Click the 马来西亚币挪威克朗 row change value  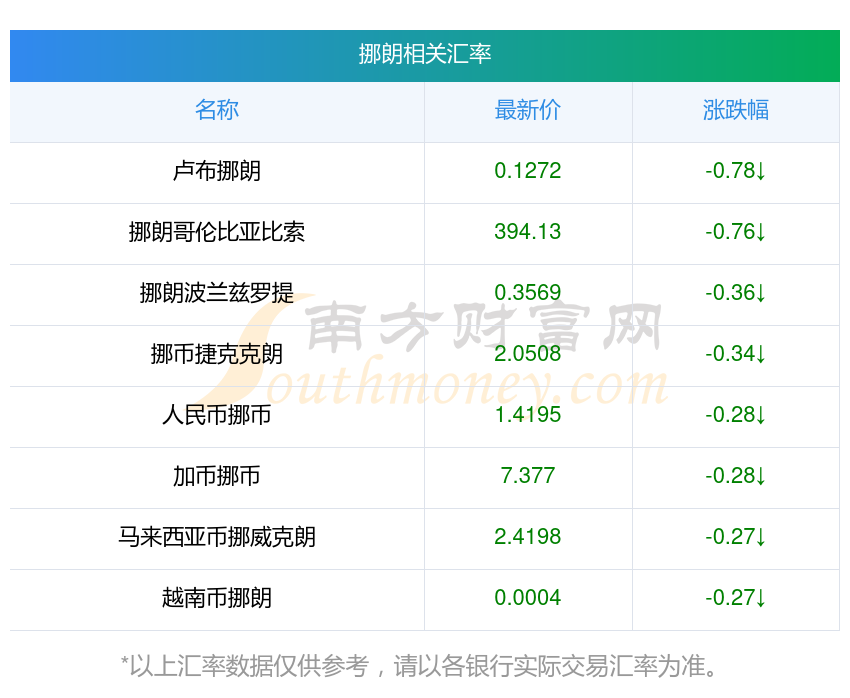click(736, 538)
